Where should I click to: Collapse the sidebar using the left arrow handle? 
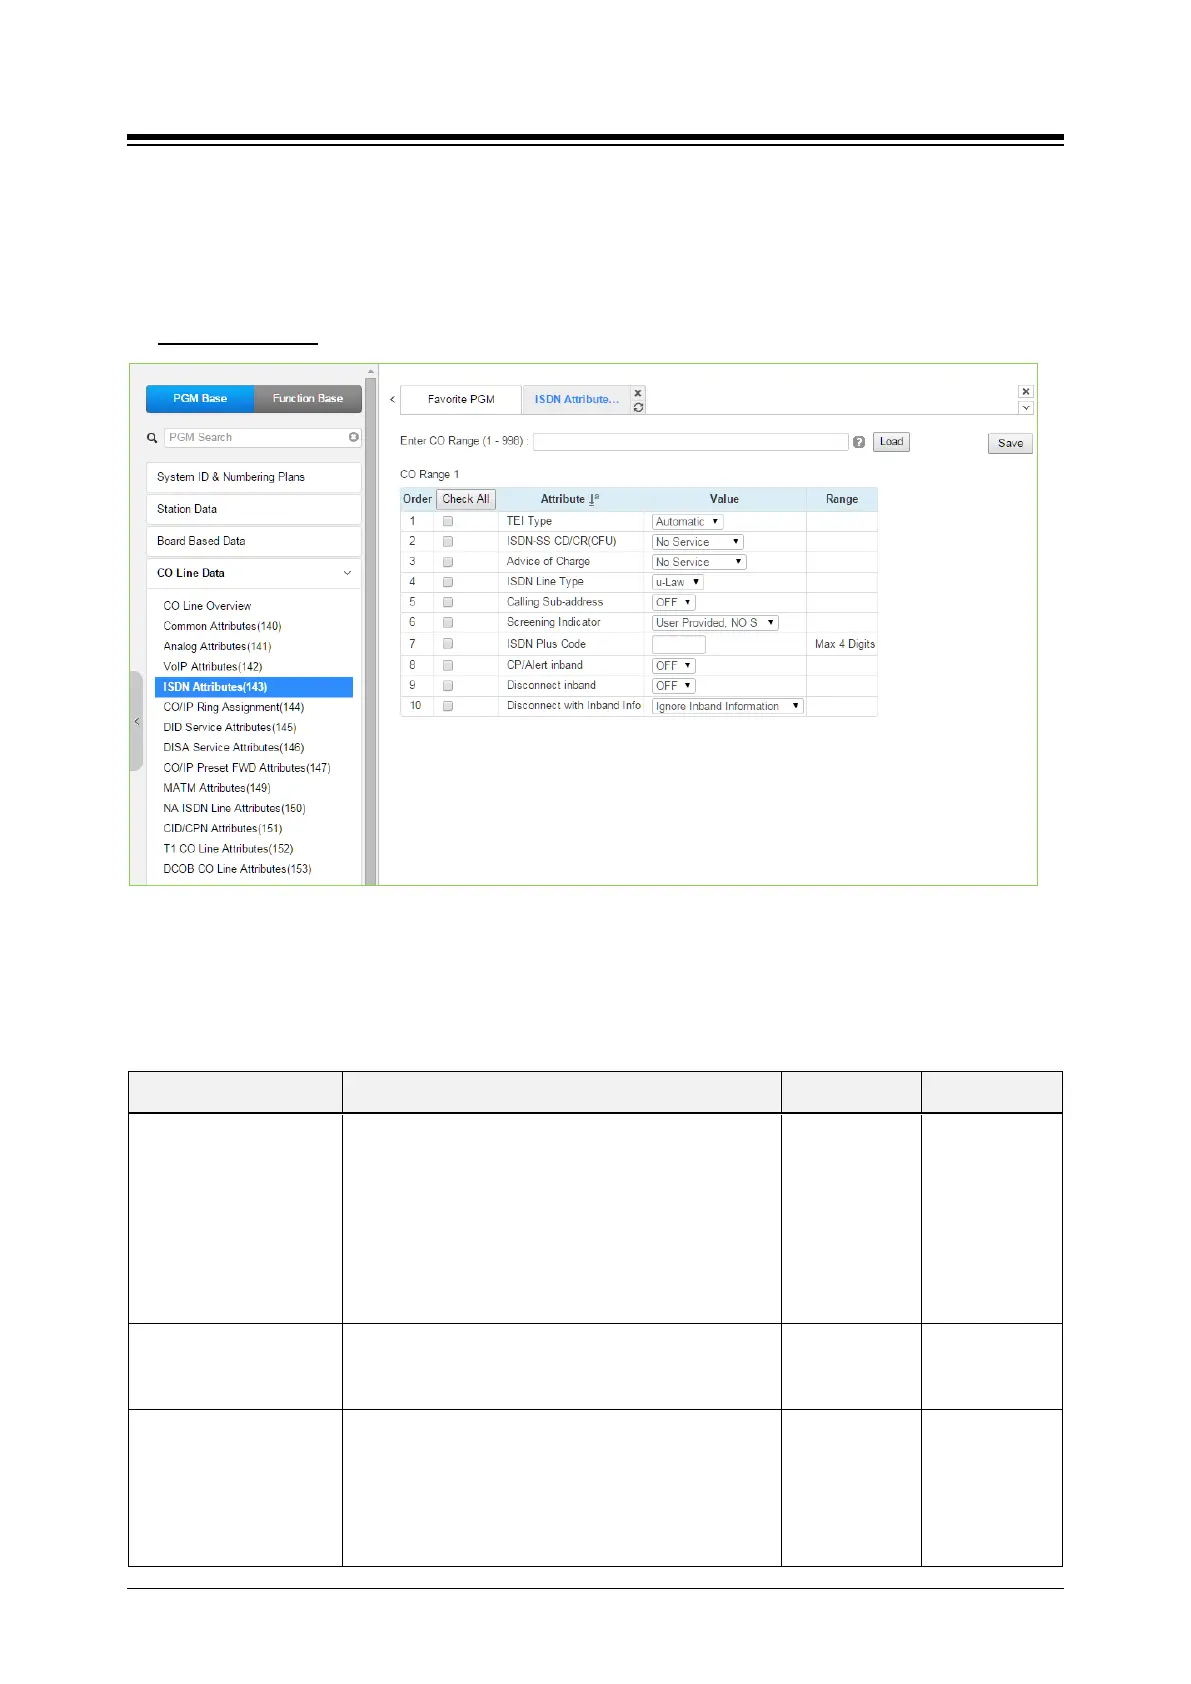(x=137, y=721)
